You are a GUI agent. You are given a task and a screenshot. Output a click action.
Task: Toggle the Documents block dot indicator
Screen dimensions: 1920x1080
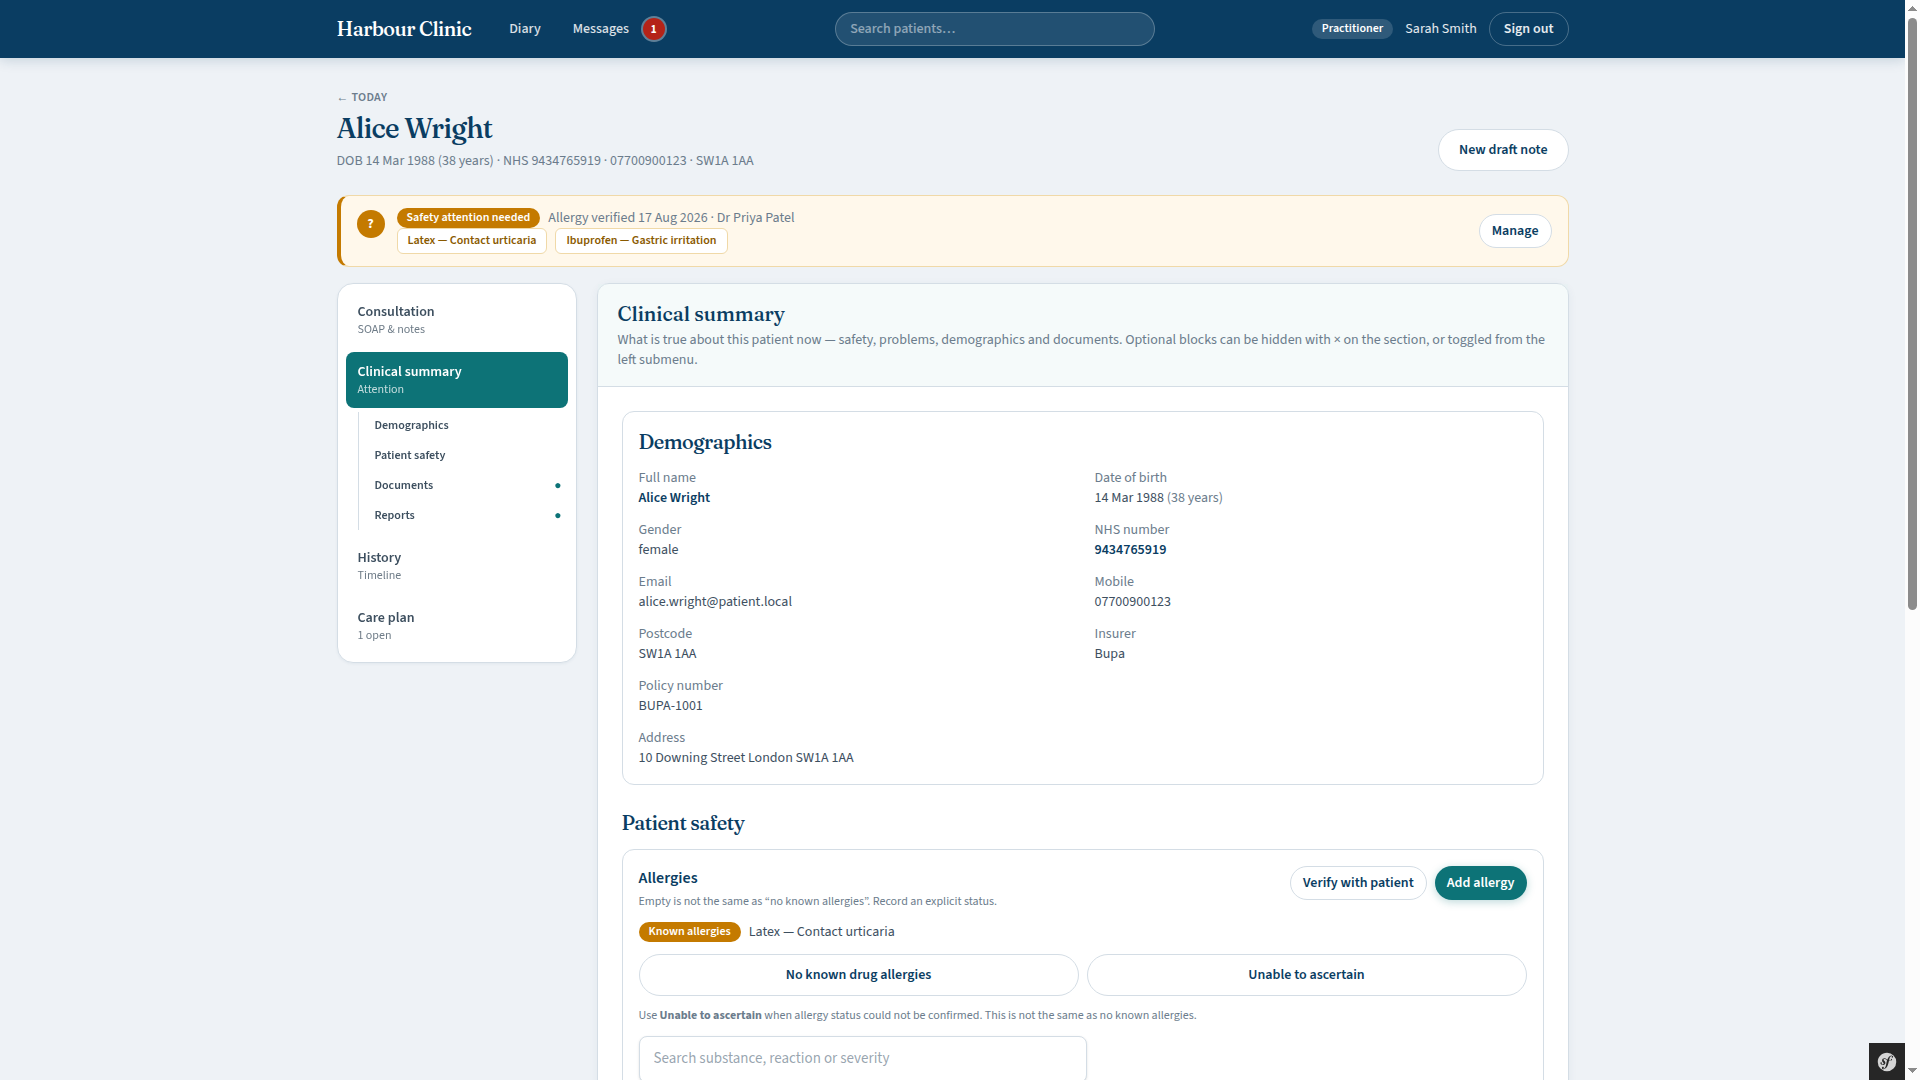557,486
